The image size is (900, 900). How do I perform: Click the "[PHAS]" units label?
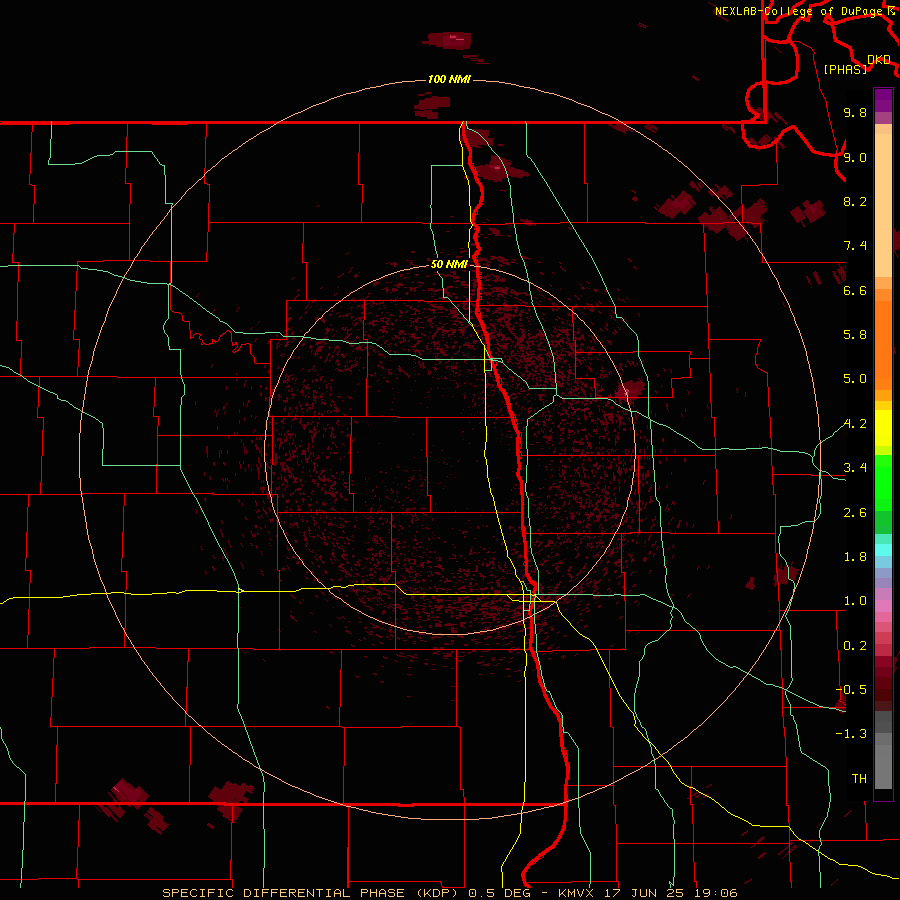point(845,69)
